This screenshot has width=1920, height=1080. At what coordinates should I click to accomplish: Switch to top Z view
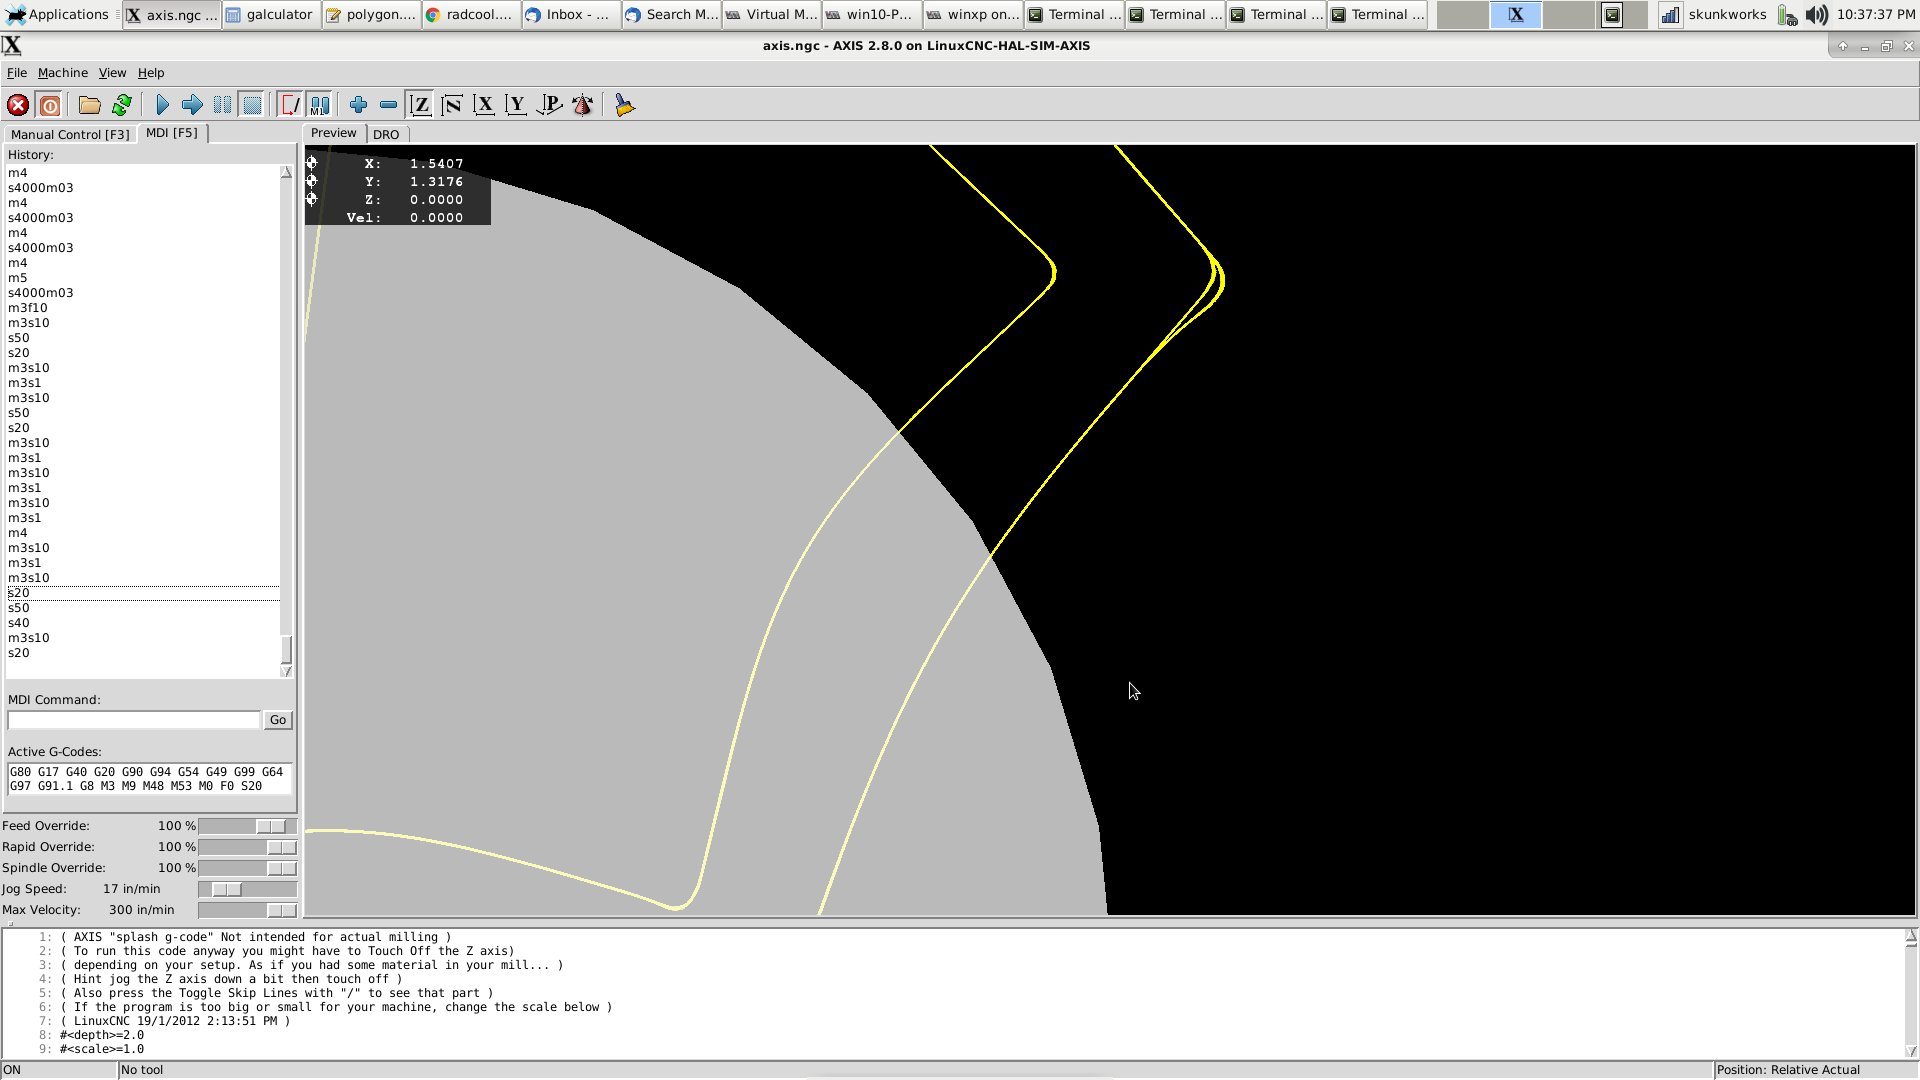[421, 105]
